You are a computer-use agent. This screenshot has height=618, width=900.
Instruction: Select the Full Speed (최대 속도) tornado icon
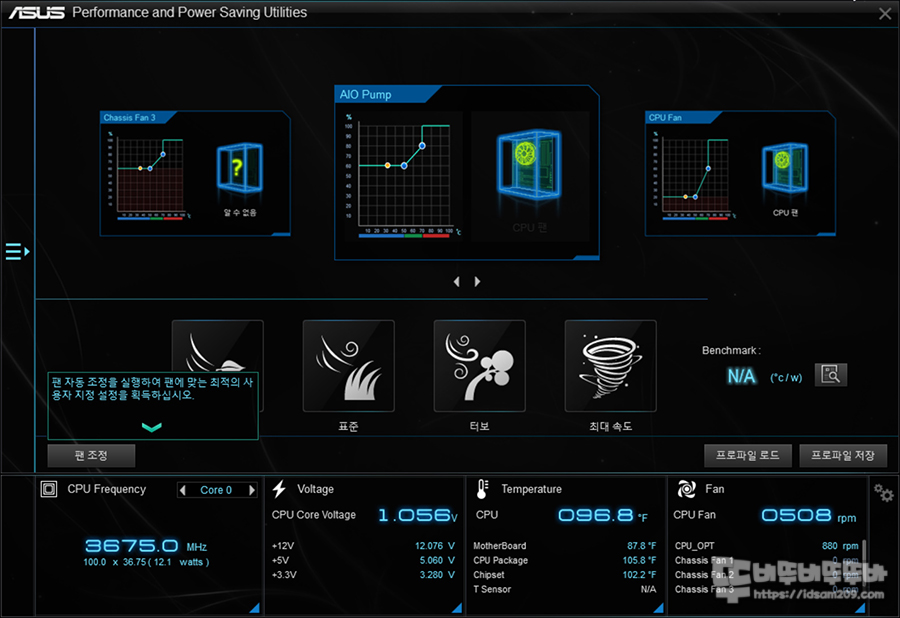611,366
